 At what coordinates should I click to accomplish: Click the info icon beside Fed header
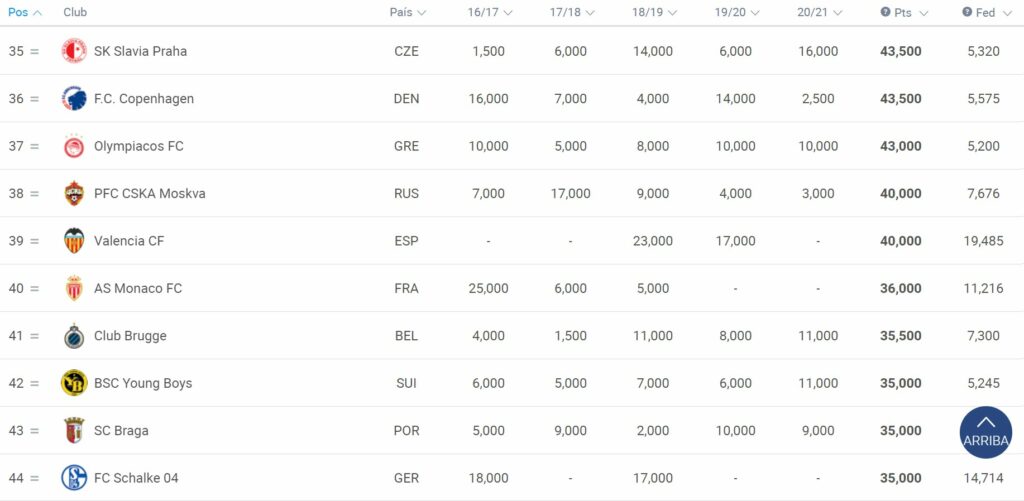(967, 12)
